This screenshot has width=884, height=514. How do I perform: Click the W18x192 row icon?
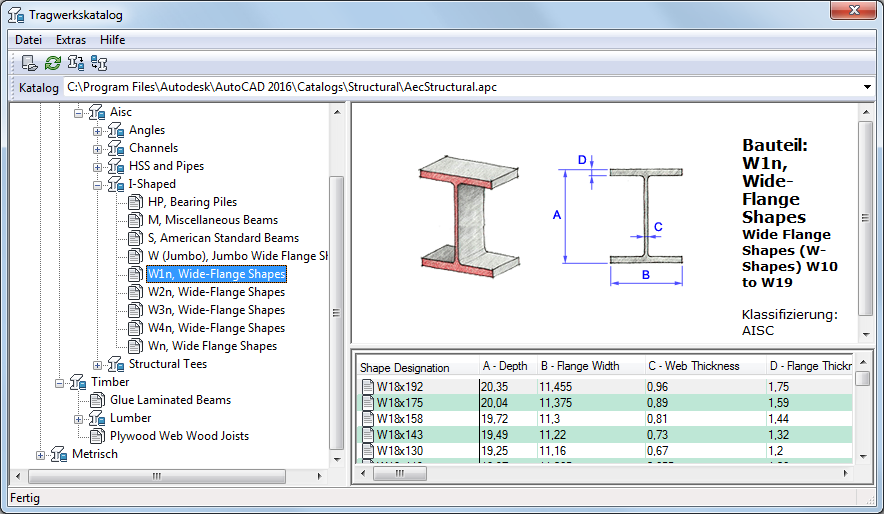[x=368, y=387]
